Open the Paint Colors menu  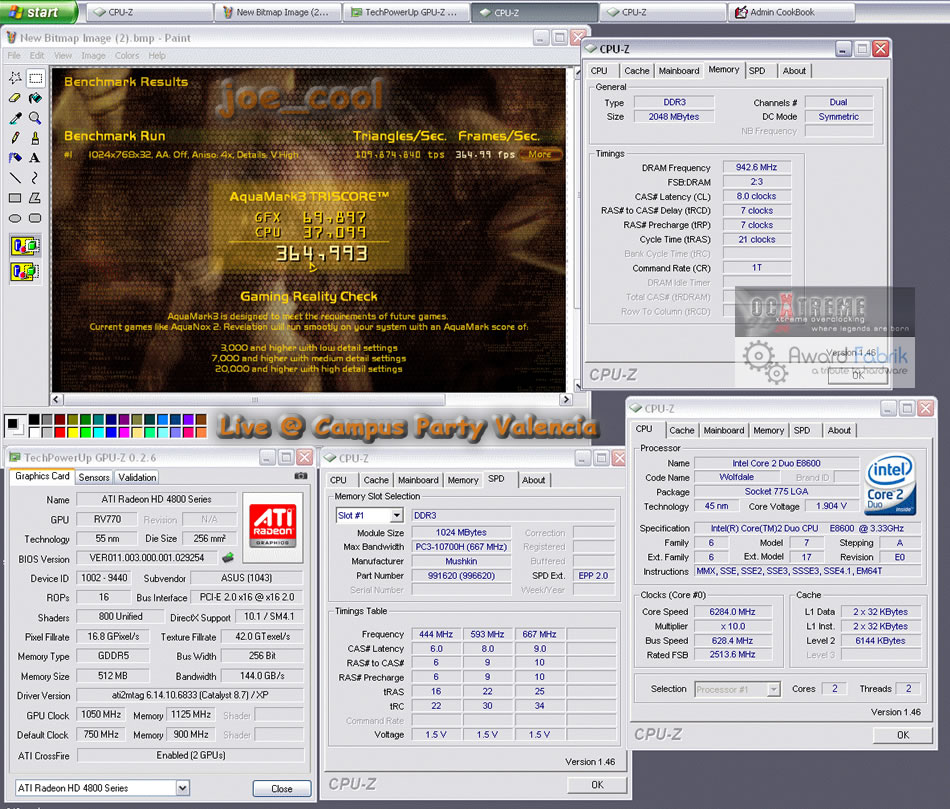(x=127, y=55)
